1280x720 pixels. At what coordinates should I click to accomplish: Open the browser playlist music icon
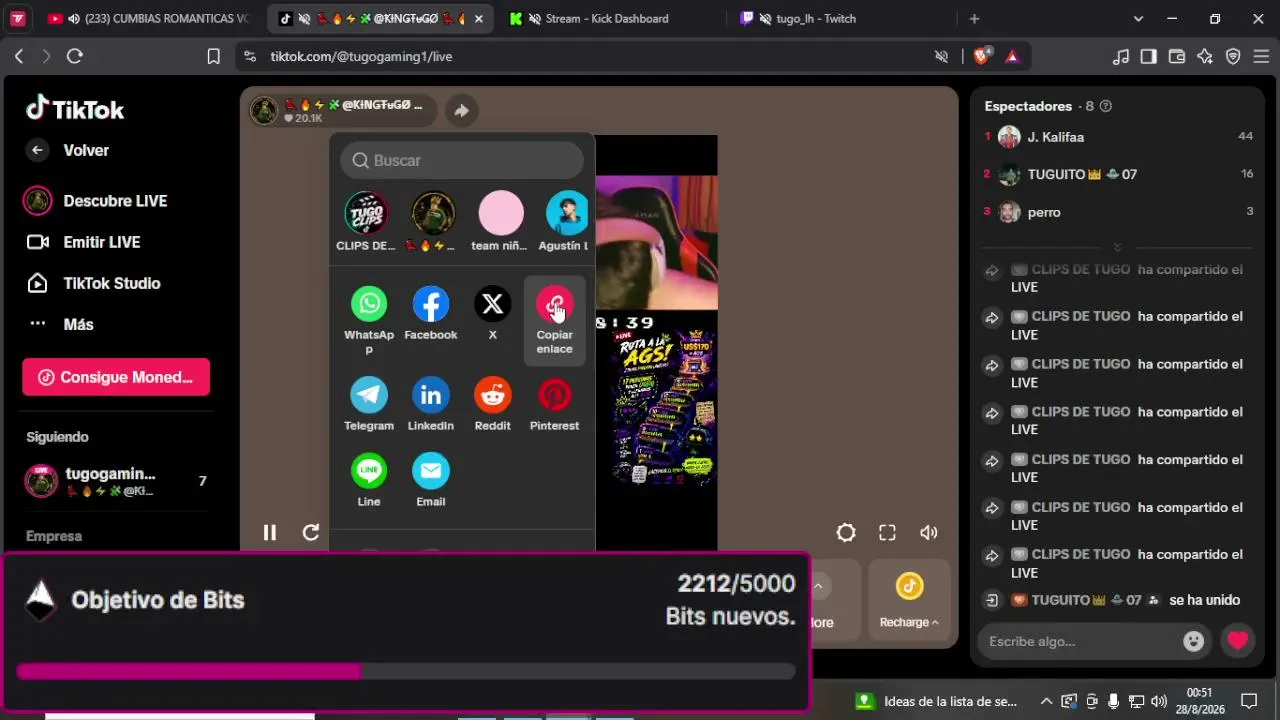pyautogui.click(x=1121, y=57)
